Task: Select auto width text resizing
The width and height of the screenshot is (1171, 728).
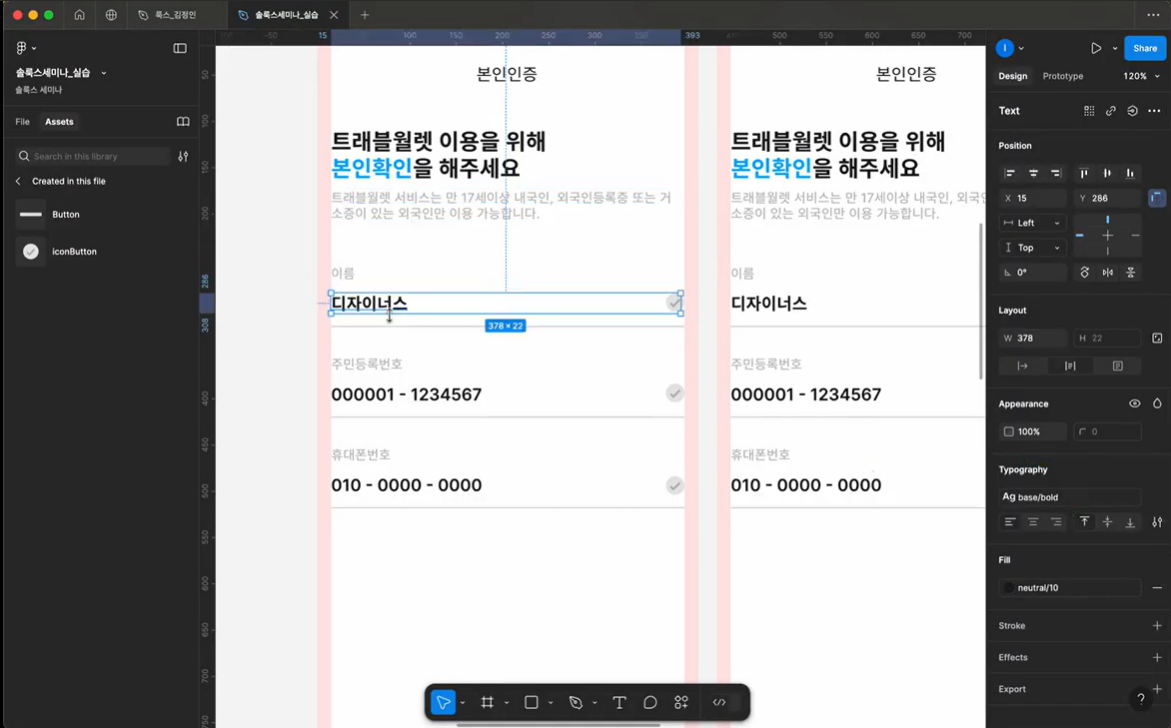Action: coord(1022,366)
